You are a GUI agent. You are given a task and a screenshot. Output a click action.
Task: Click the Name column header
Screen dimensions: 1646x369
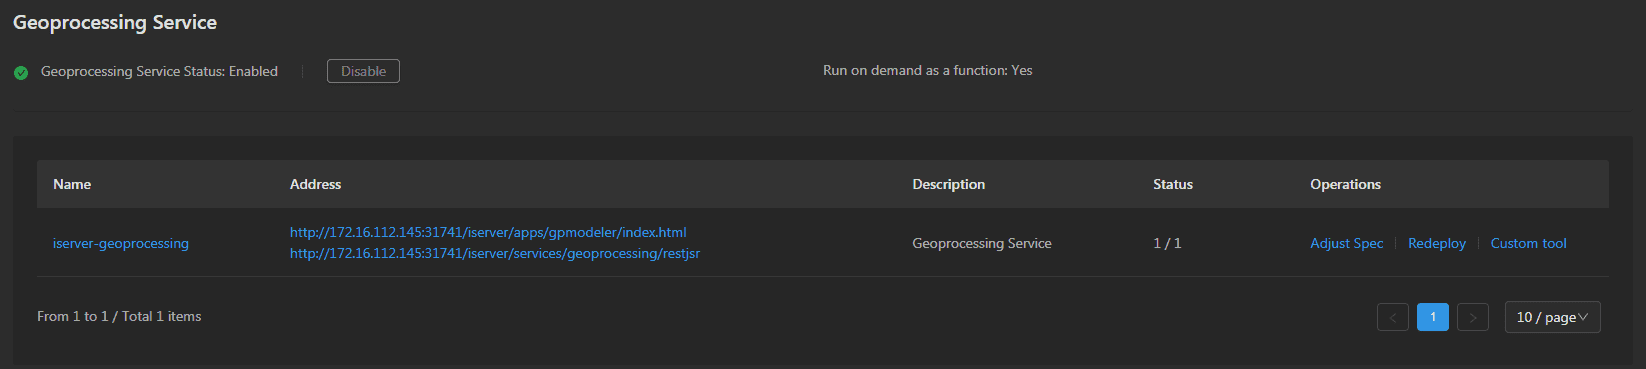click(72, 184)
